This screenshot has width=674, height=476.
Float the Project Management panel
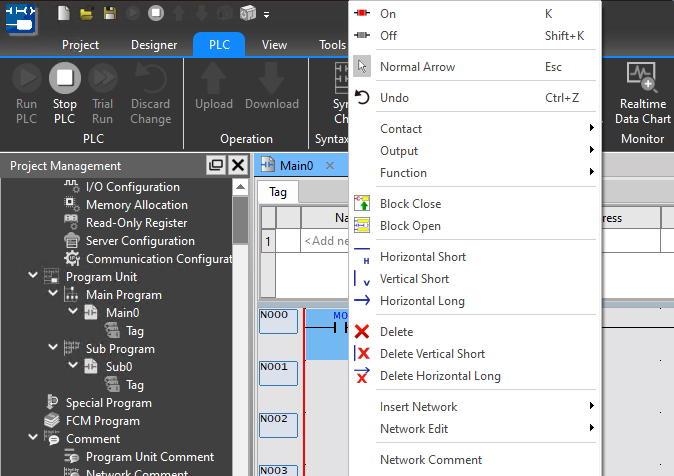coord(216,166)
